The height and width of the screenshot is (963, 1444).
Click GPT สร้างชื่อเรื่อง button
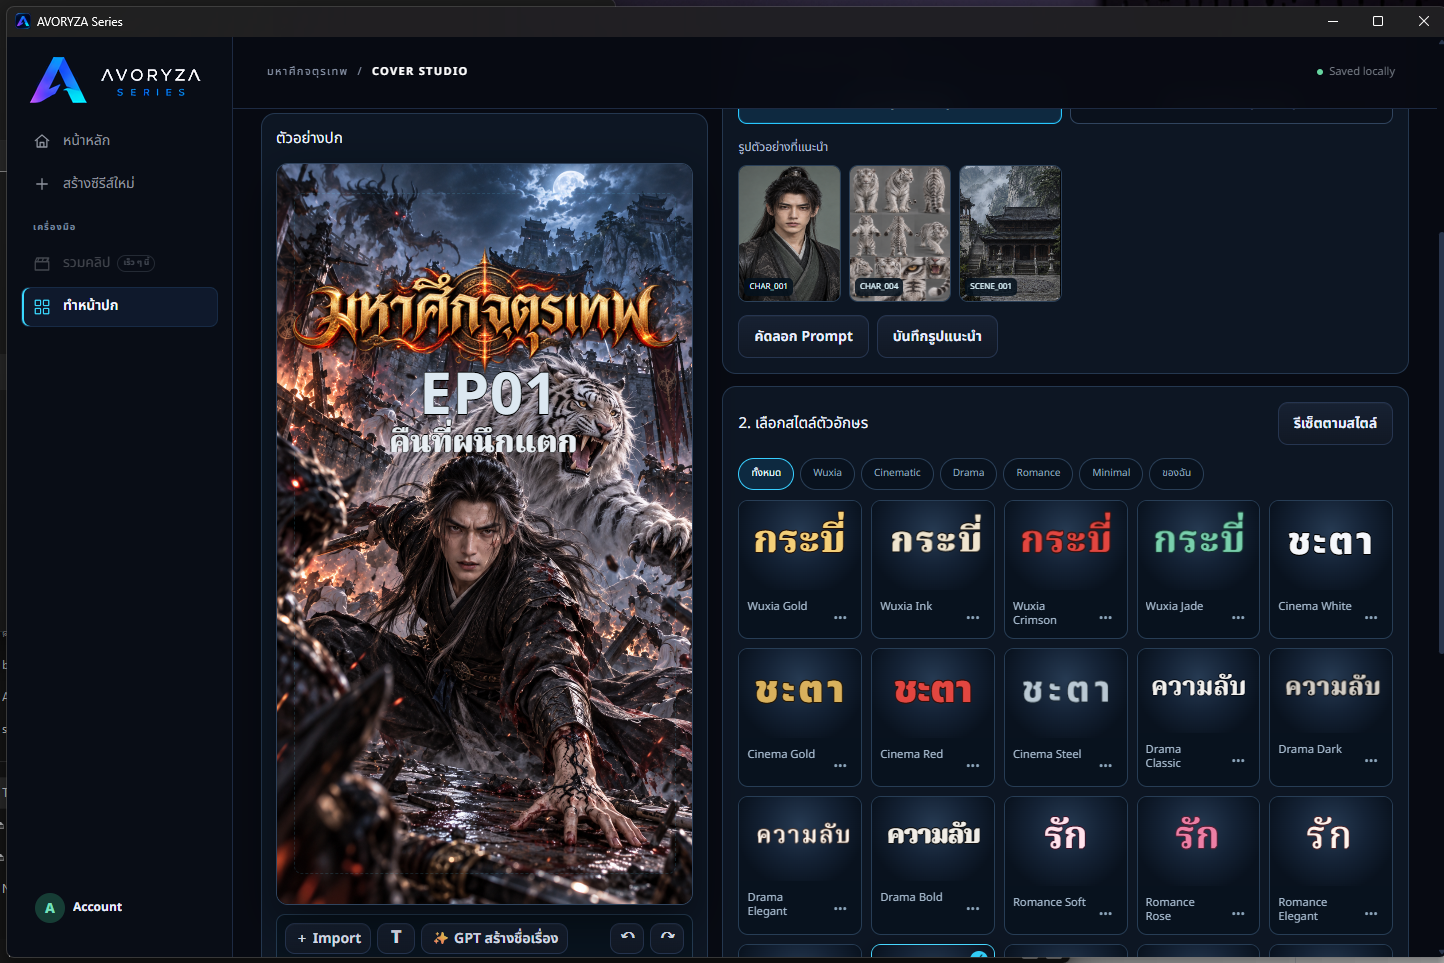click(x=495, y=938)
